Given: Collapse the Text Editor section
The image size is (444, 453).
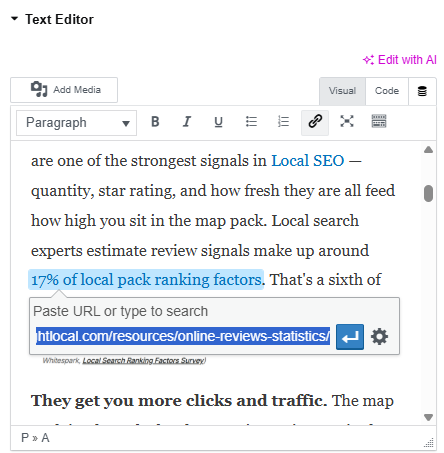Looking at the screenshot, I should [x=14, y=19].
